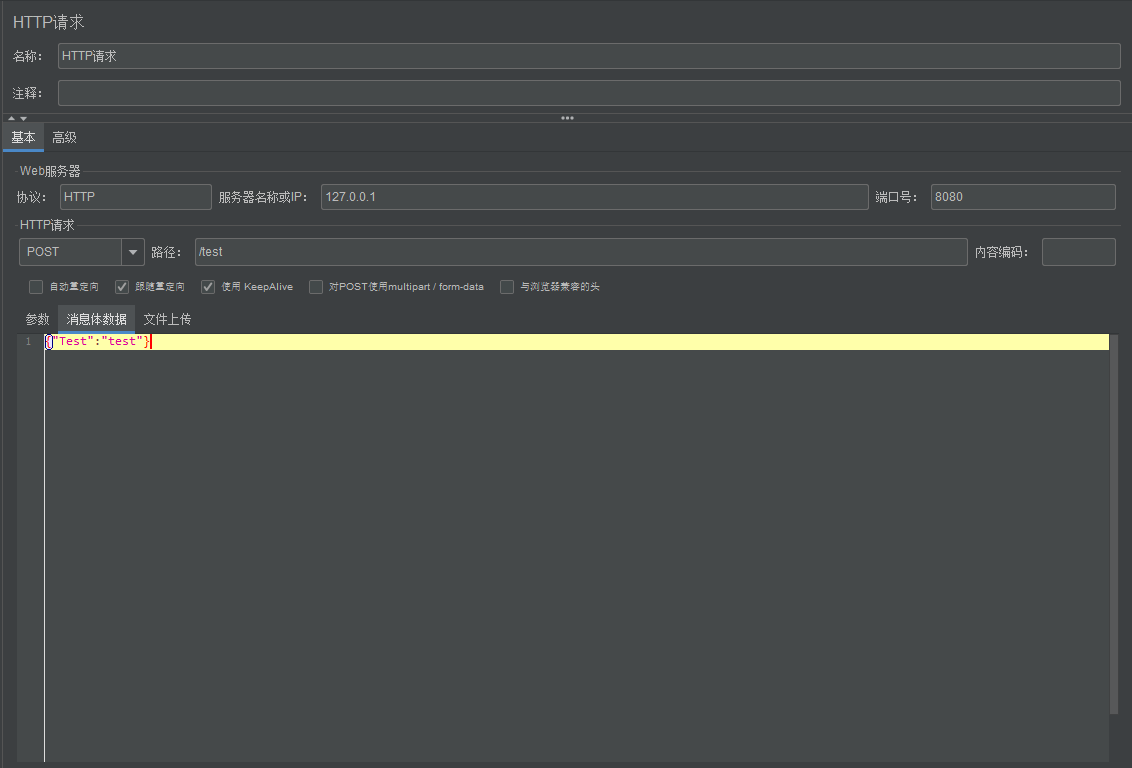The width and height of the screenshot is (1132, 768).
Task: Click the expand-down arrow on the divider
Action: (23, 118)
